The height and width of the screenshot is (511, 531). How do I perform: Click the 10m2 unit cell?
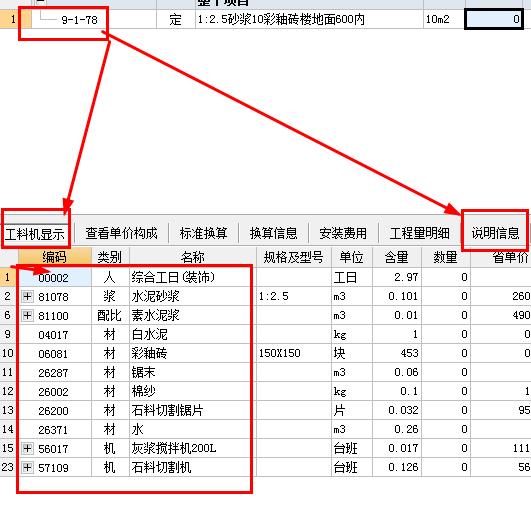click(x=444, y=19)
